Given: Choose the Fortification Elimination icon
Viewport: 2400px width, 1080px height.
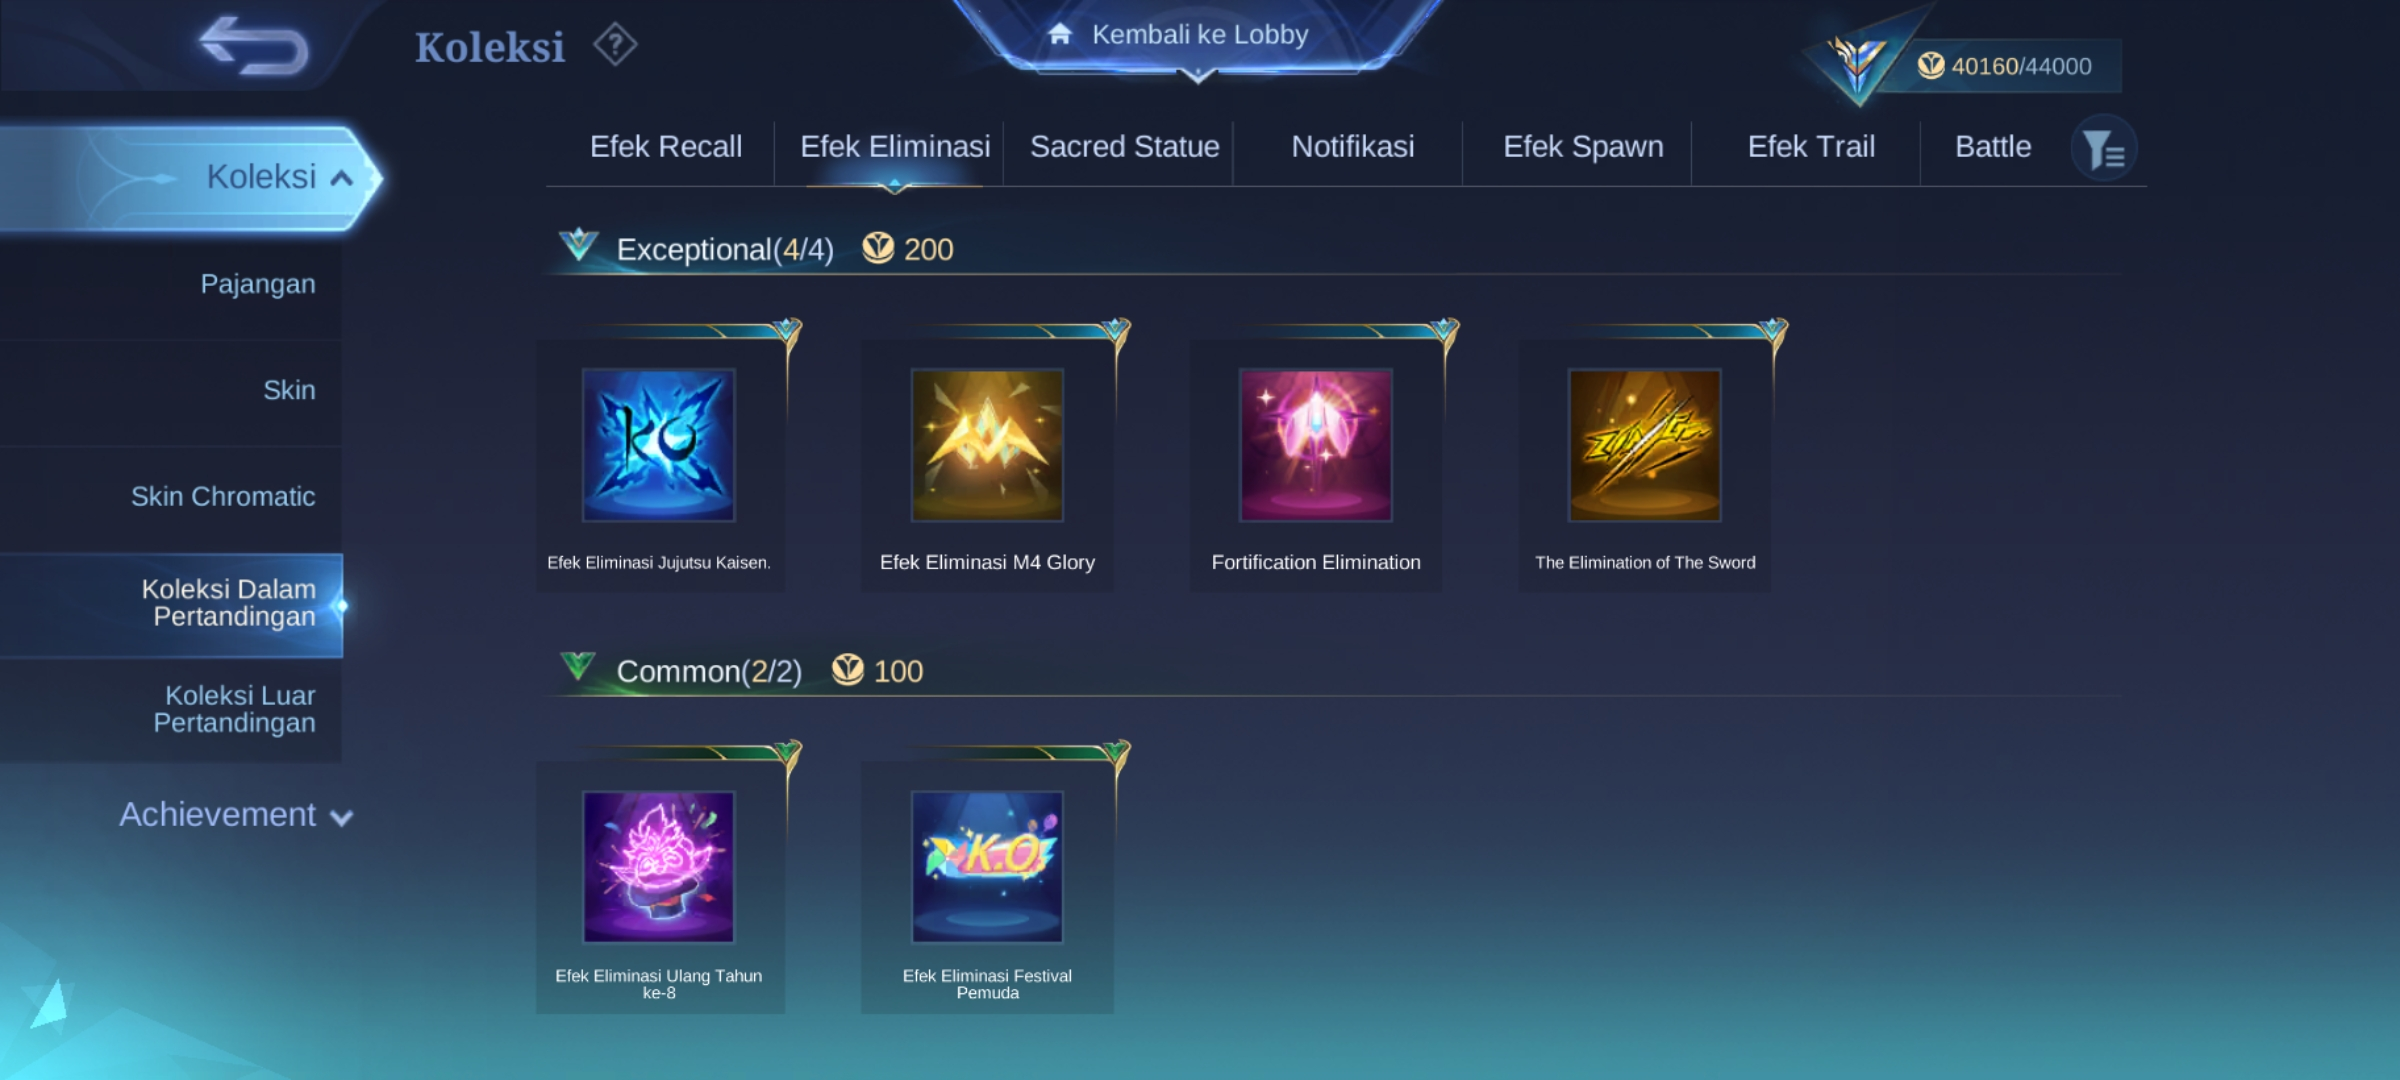Looking at the screenshot, I should 1316,445.
